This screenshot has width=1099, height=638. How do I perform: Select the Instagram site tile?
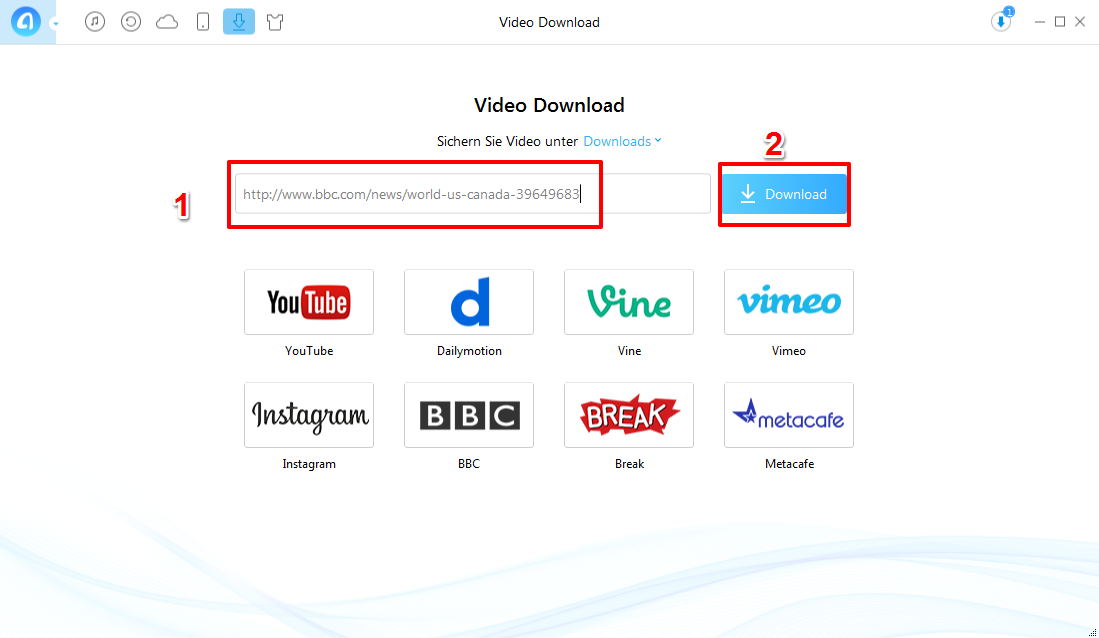[x=309, y=415]
